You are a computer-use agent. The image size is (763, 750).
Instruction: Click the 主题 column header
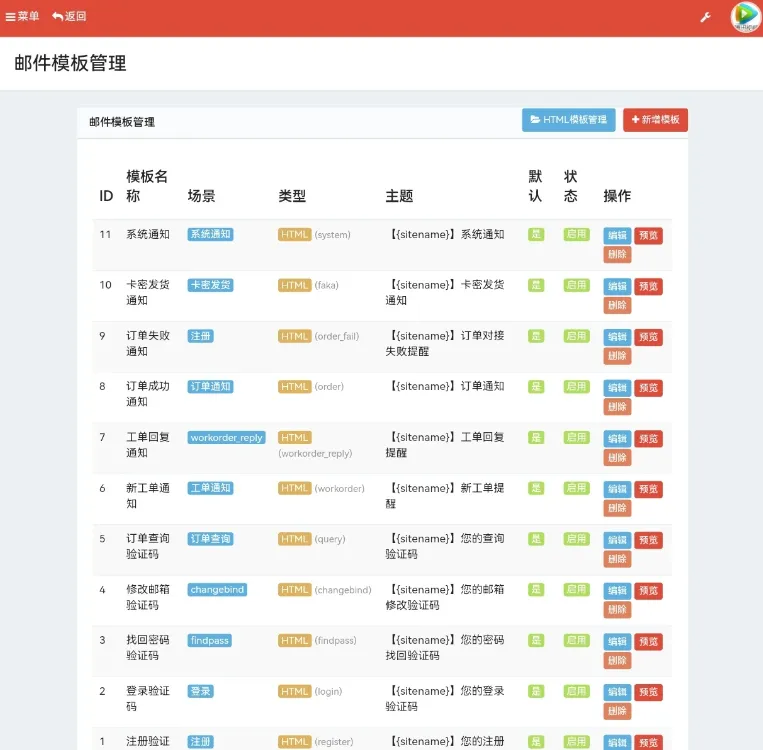point(399,196)
